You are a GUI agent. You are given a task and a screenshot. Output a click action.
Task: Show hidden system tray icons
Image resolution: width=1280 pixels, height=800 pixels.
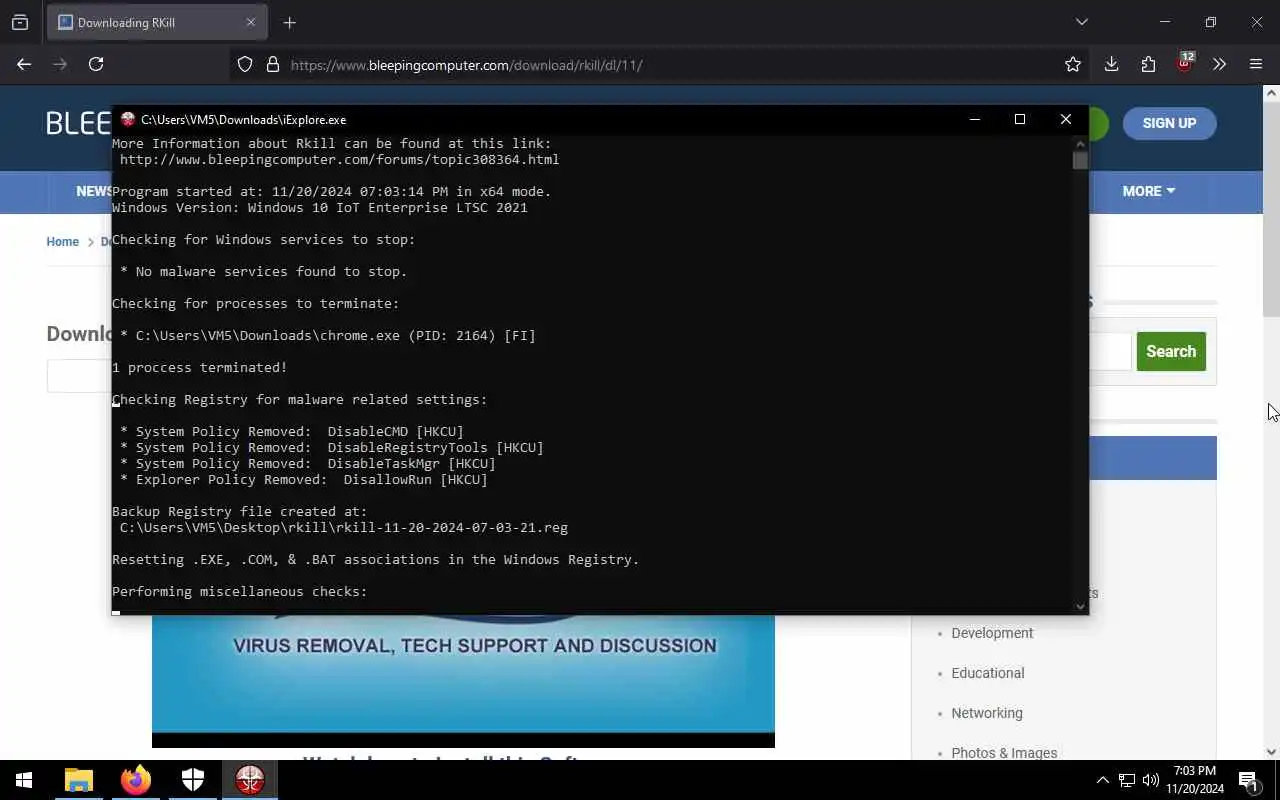pyautogui.click(x=1103, y=780)
